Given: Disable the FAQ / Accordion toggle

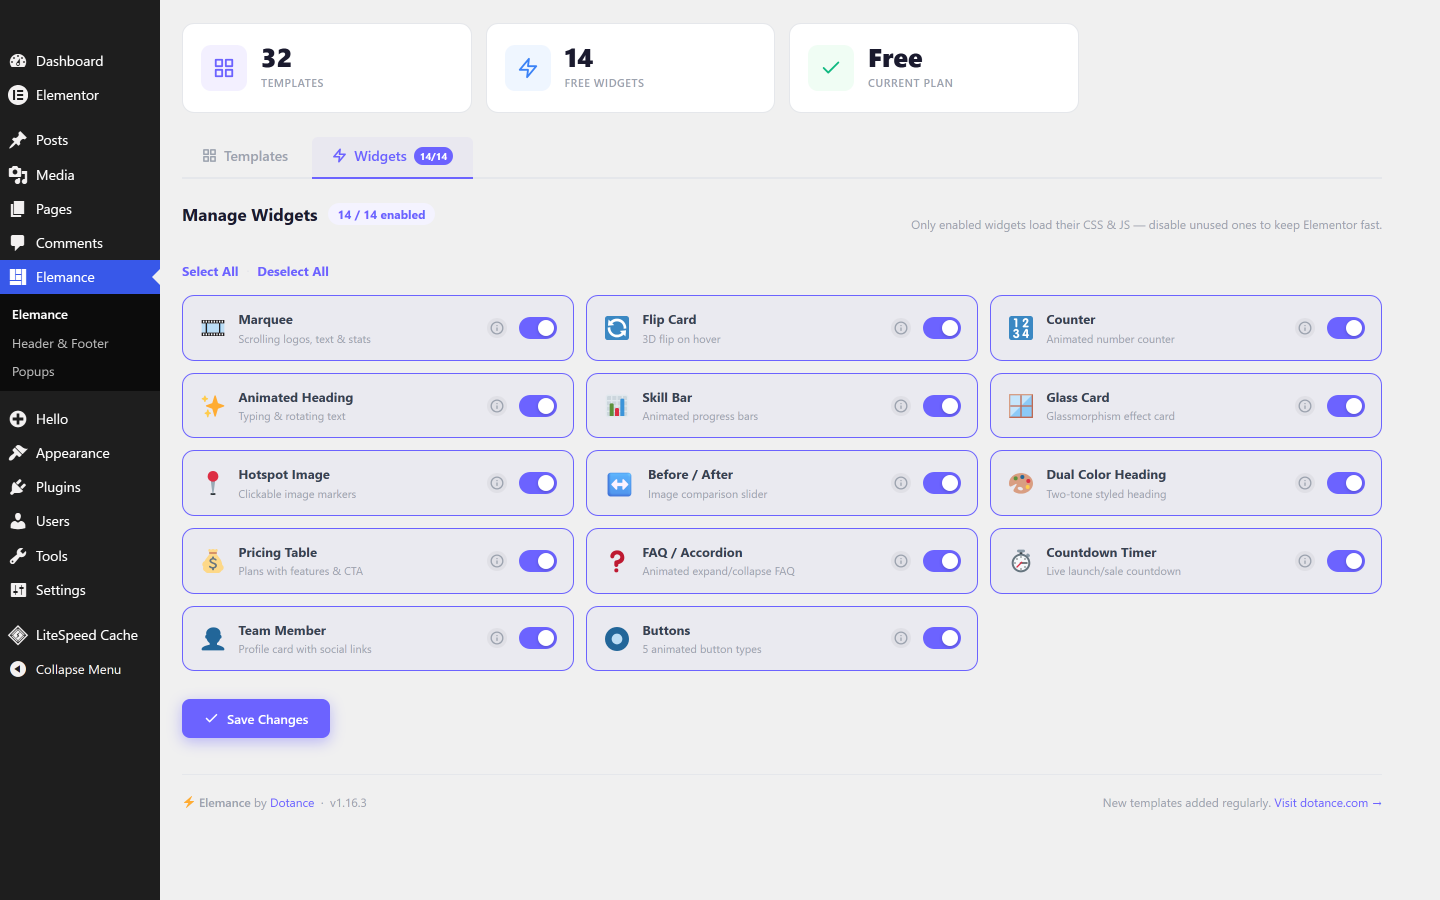Looking at the screenshot, I should 942,561.
